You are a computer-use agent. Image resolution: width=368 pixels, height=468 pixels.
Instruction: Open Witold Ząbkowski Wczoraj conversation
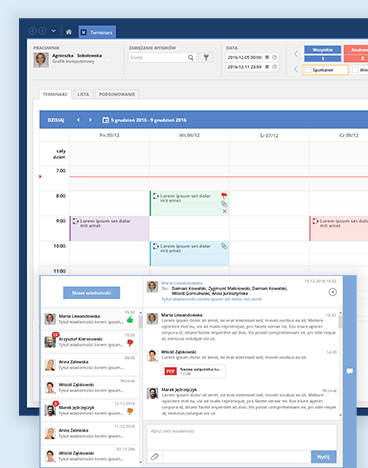[90, 388]
